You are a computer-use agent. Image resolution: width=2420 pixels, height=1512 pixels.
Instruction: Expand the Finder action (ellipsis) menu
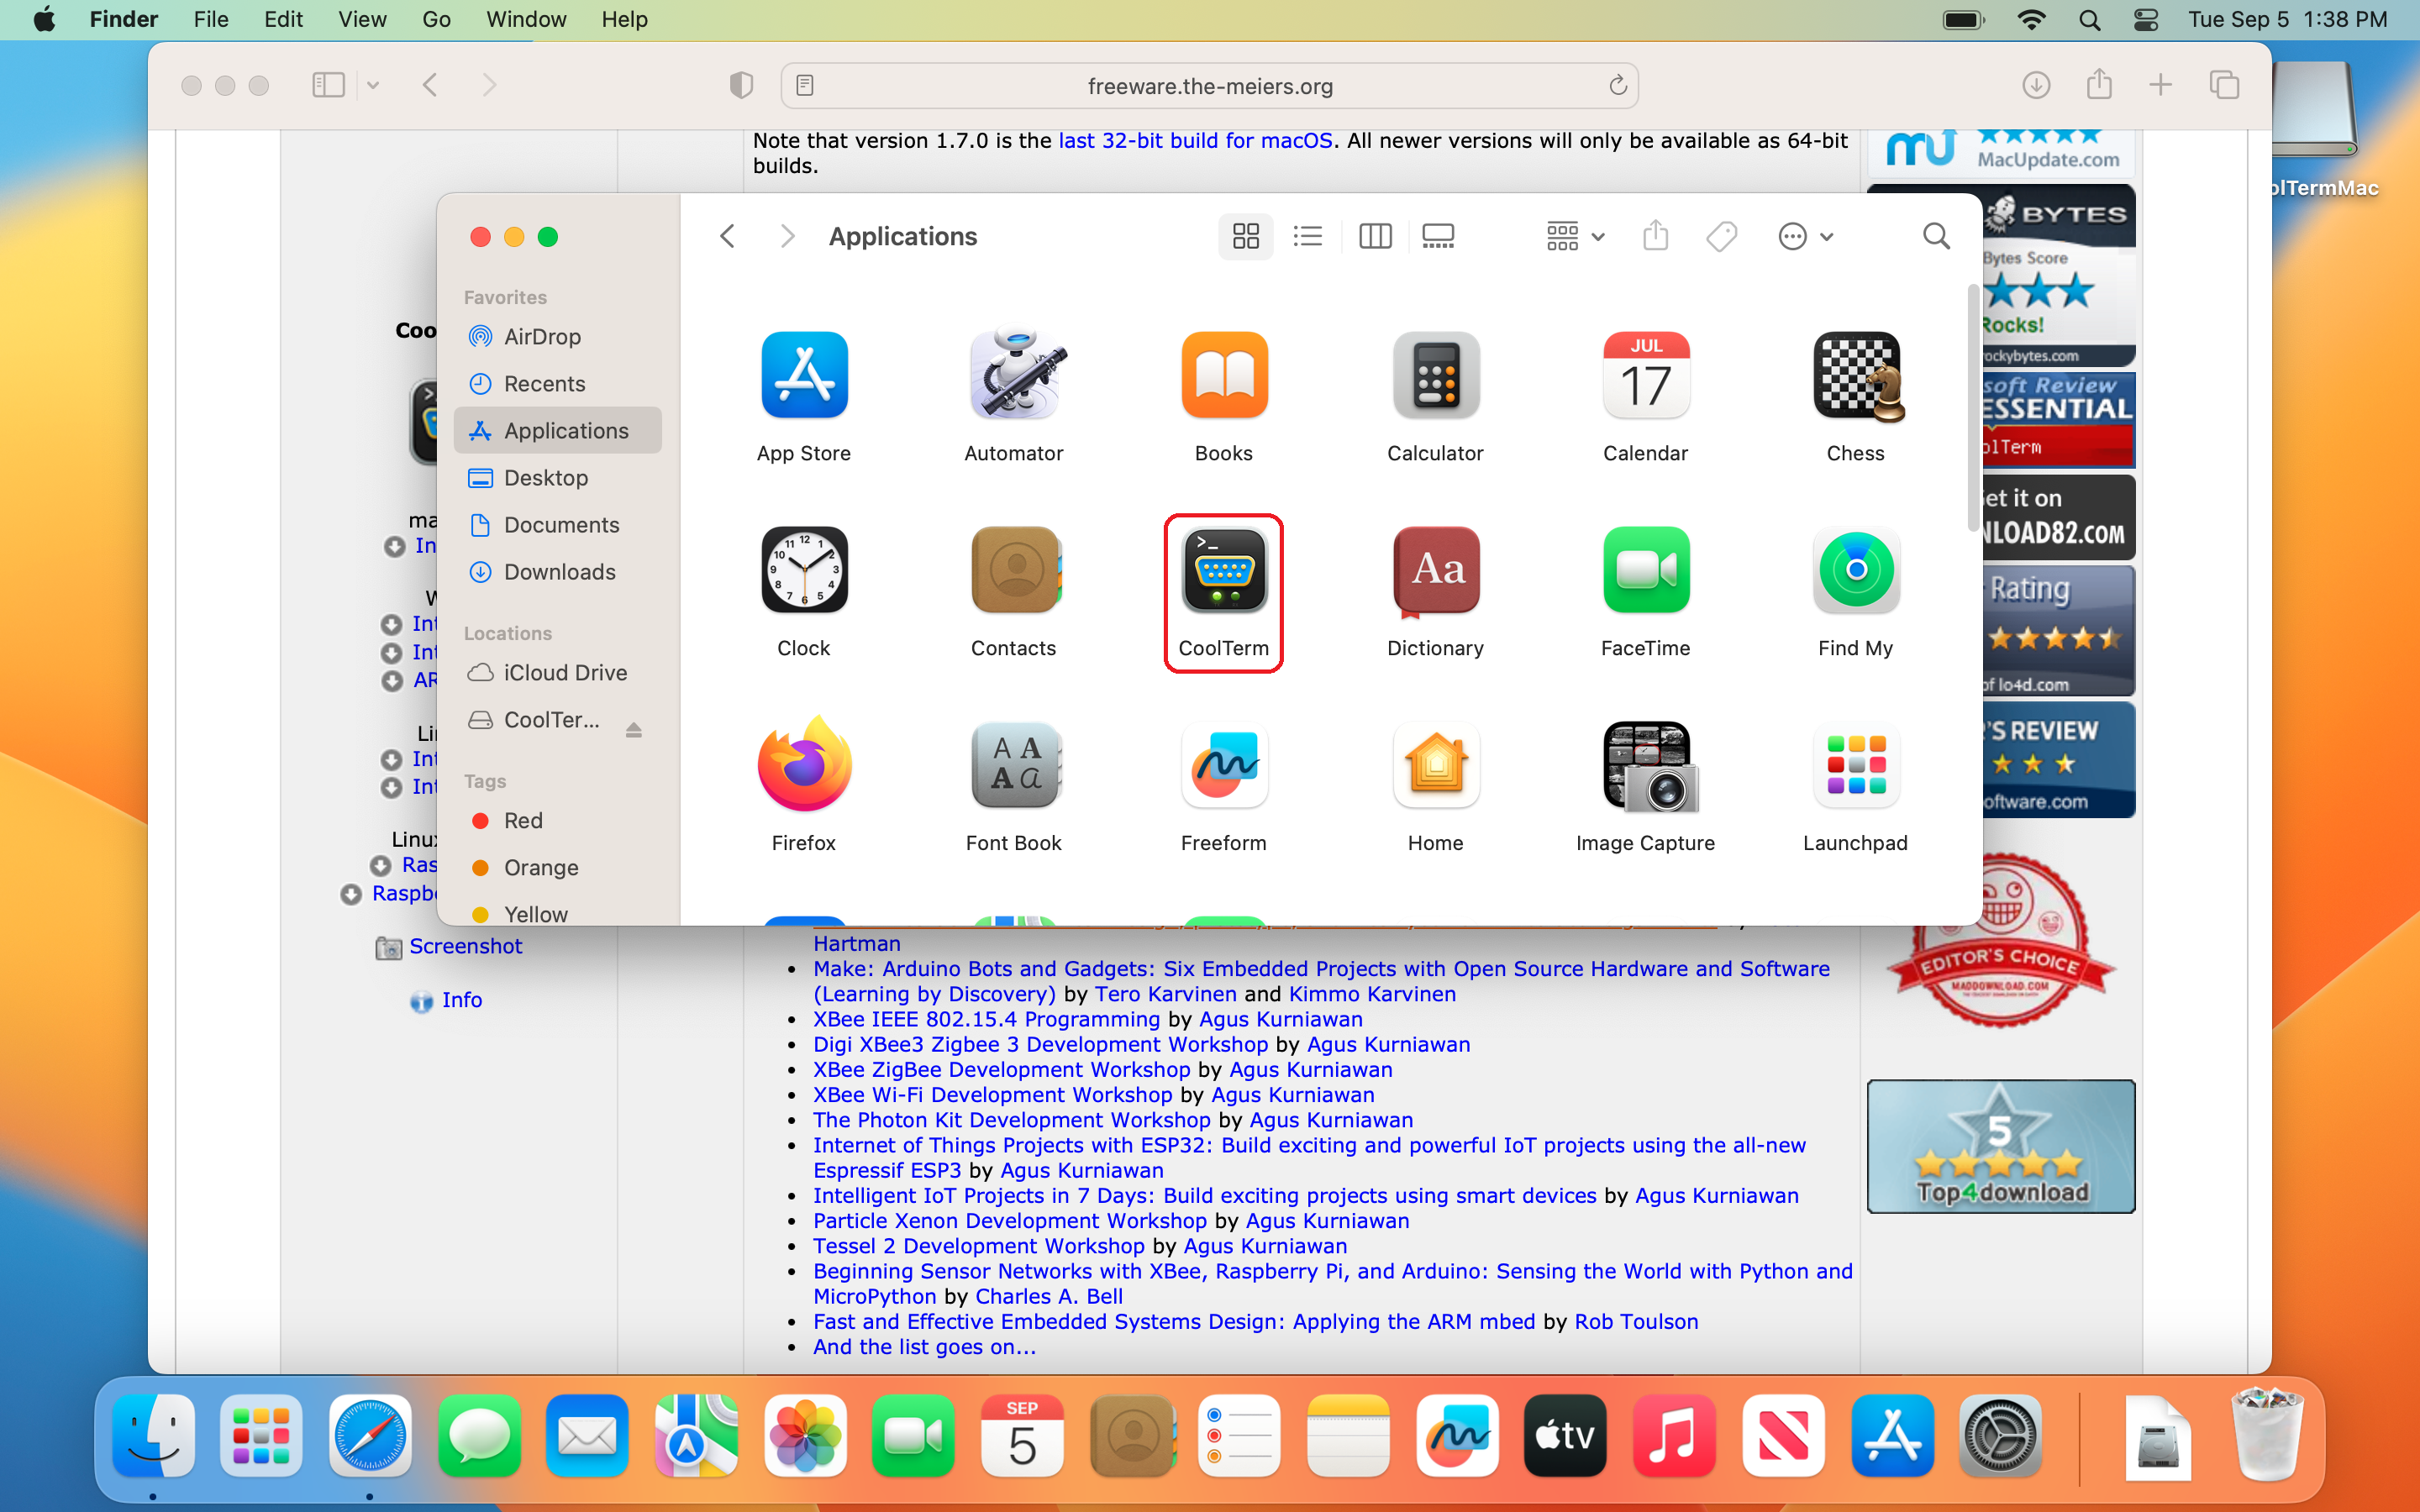(1805, 237)
